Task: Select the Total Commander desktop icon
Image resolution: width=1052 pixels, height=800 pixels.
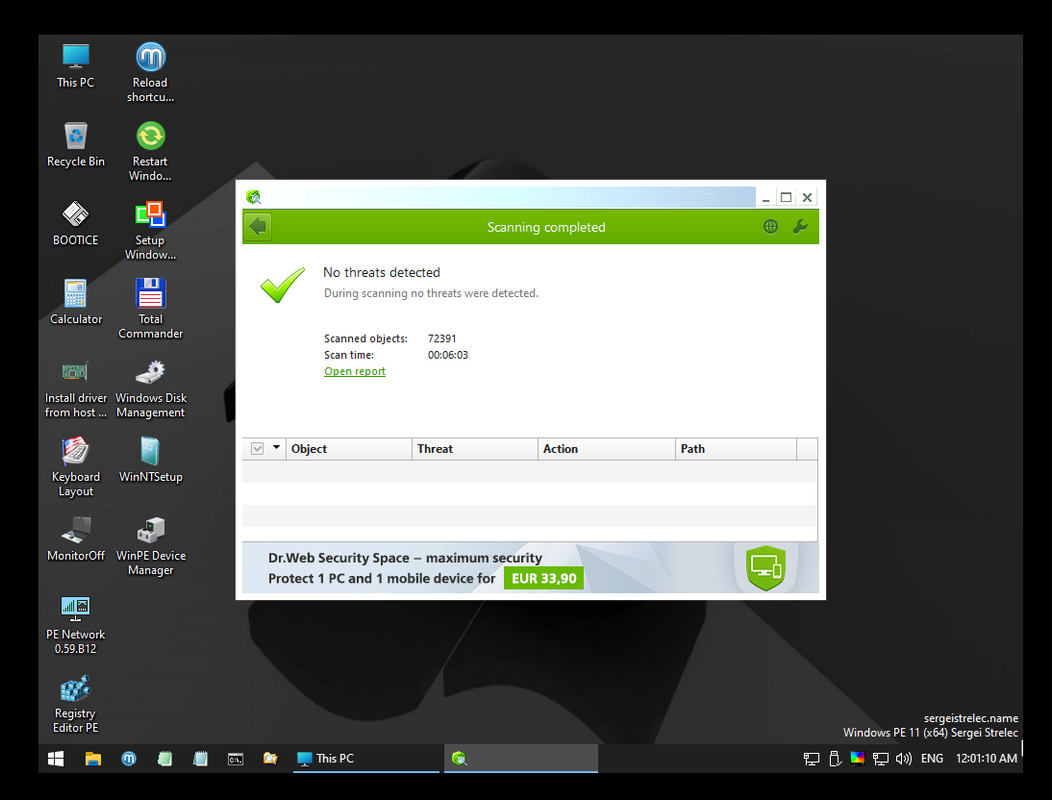Action: point(150,309)
